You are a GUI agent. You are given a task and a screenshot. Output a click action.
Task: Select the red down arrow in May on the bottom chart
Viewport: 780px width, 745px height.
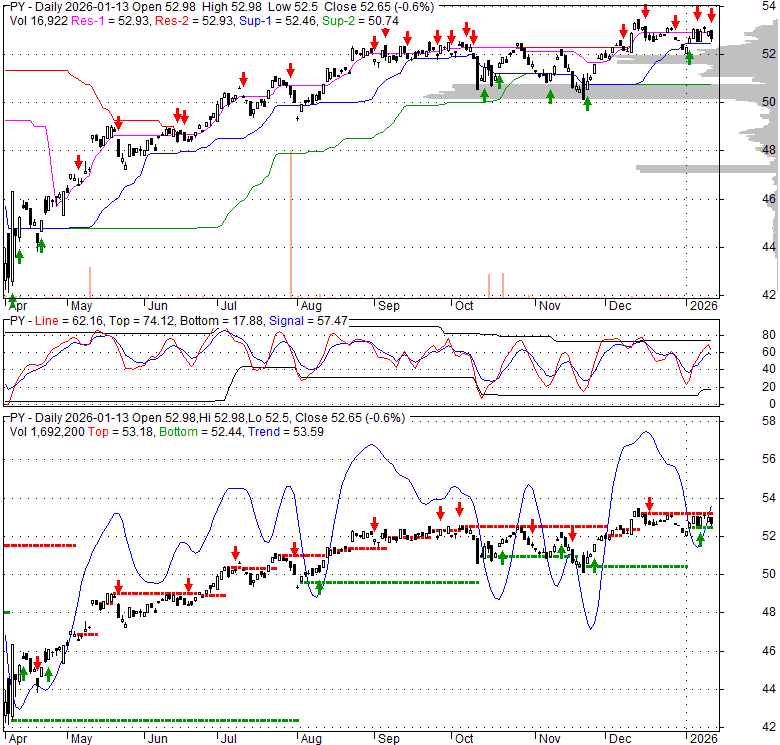[118, 588]
